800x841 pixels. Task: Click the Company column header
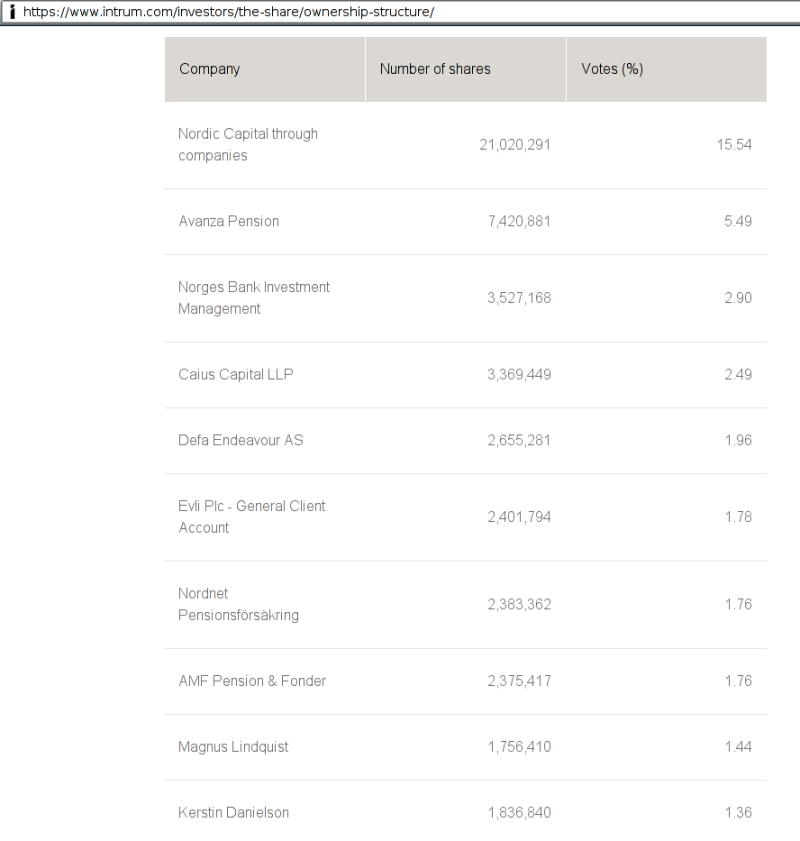(210, 69)
